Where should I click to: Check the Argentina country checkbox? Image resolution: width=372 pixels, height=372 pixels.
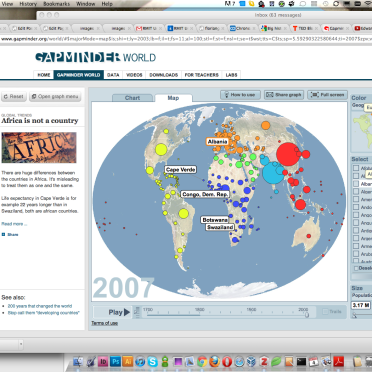pos(356,238)
